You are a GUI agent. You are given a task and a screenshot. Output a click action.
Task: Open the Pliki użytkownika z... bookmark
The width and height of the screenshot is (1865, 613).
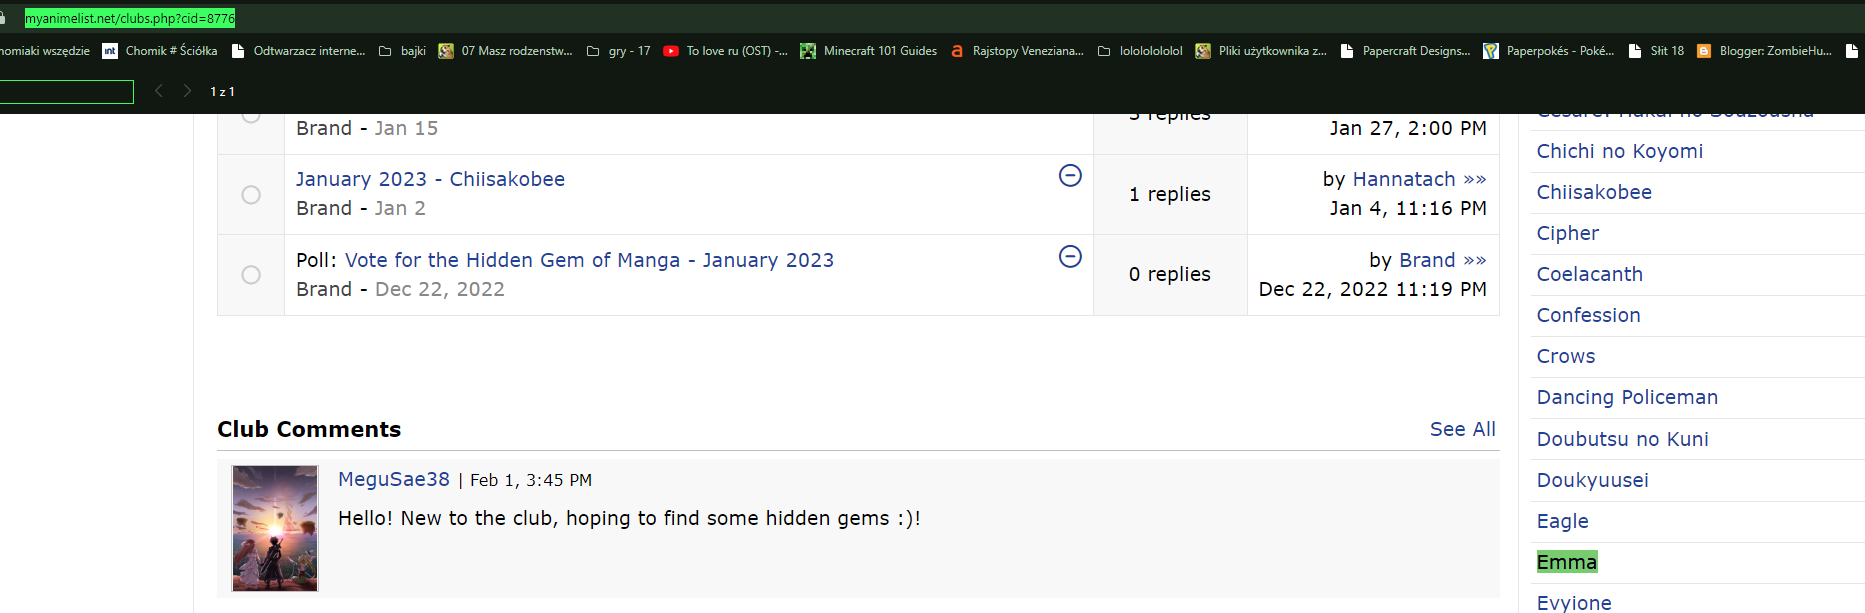click(1261, 51)
